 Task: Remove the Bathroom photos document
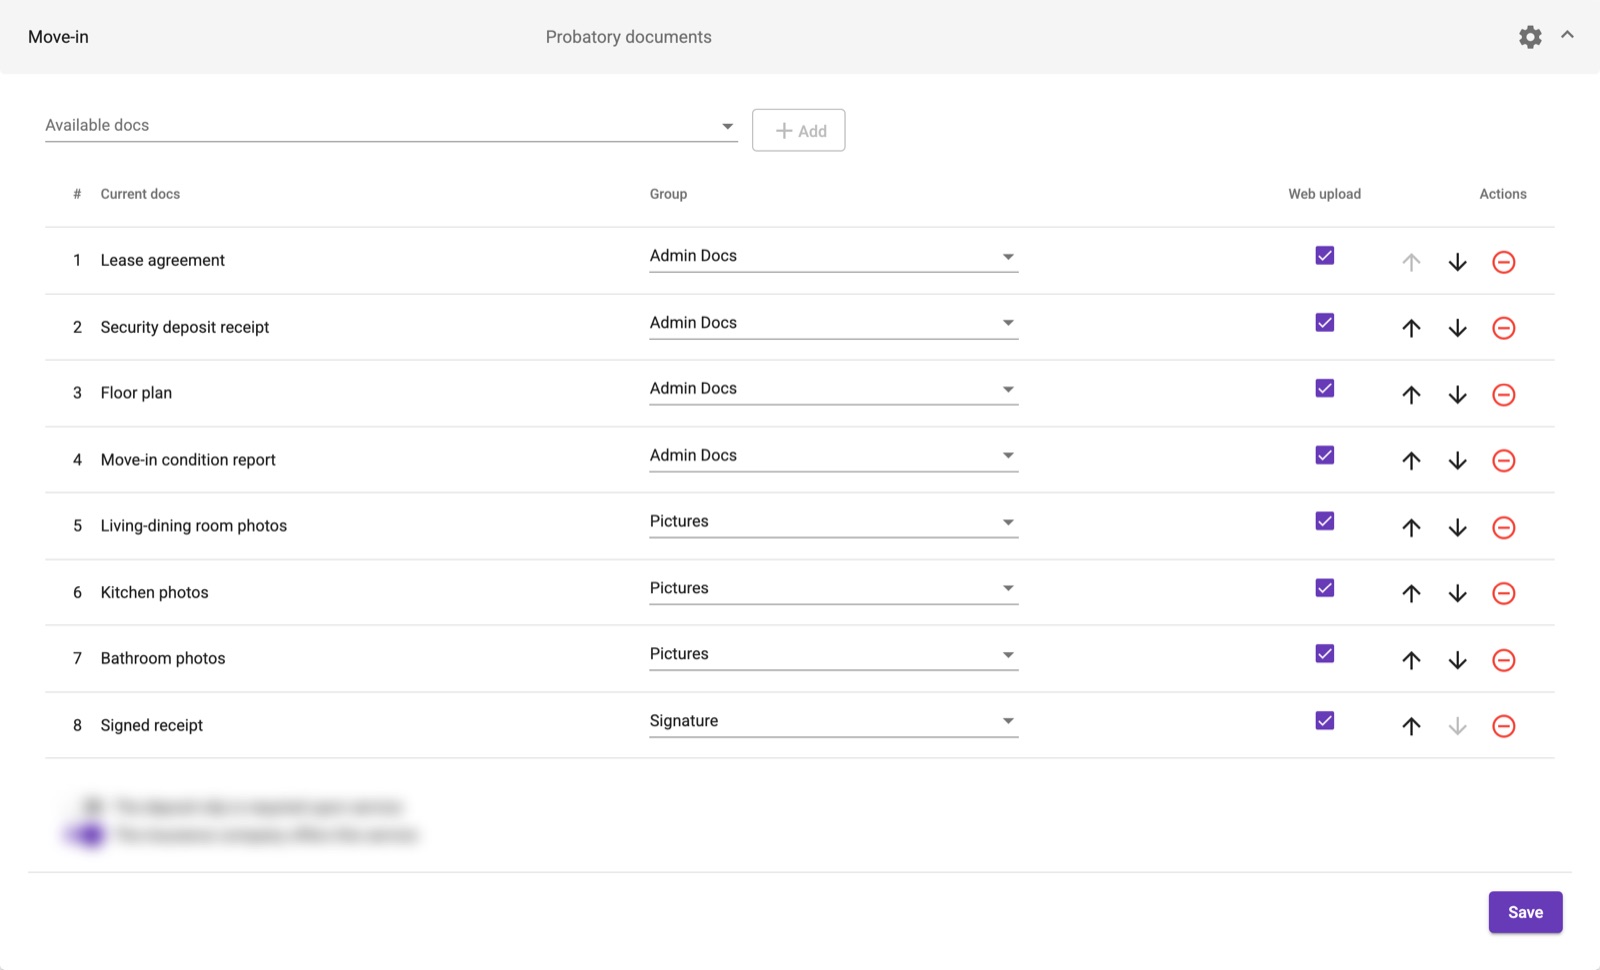point(1503,660)
